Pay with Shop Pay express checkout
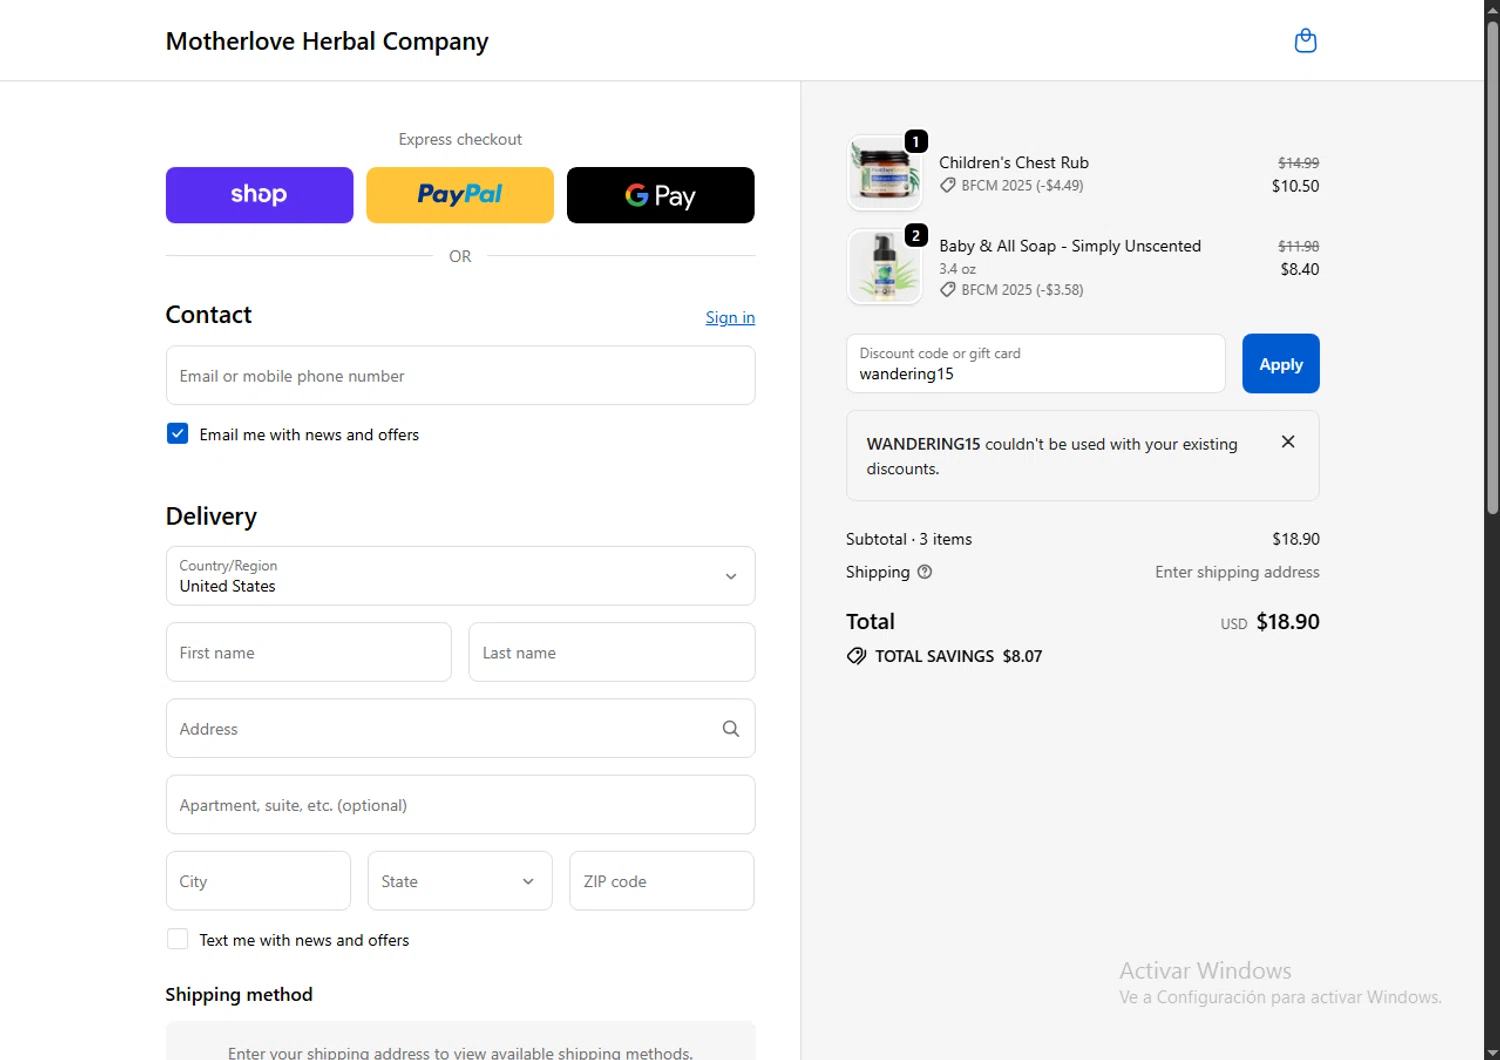 (x=259, y=195)
